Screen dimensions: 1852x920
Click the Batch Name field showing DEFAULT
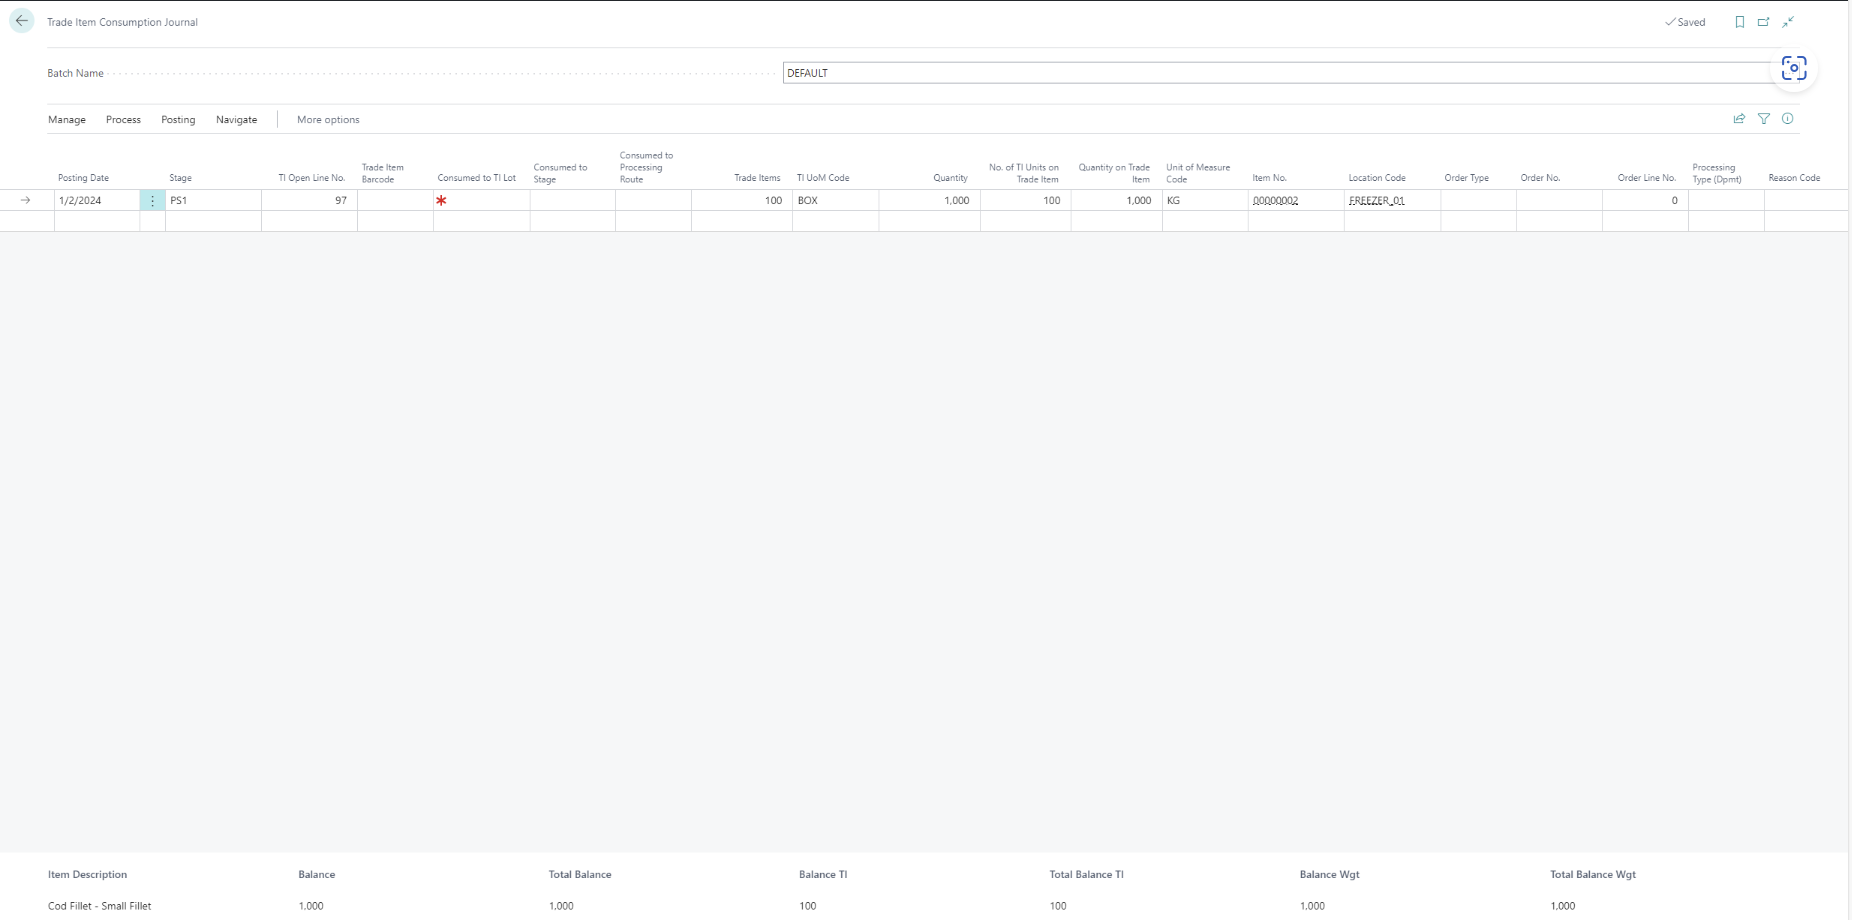pos(1276,73)
